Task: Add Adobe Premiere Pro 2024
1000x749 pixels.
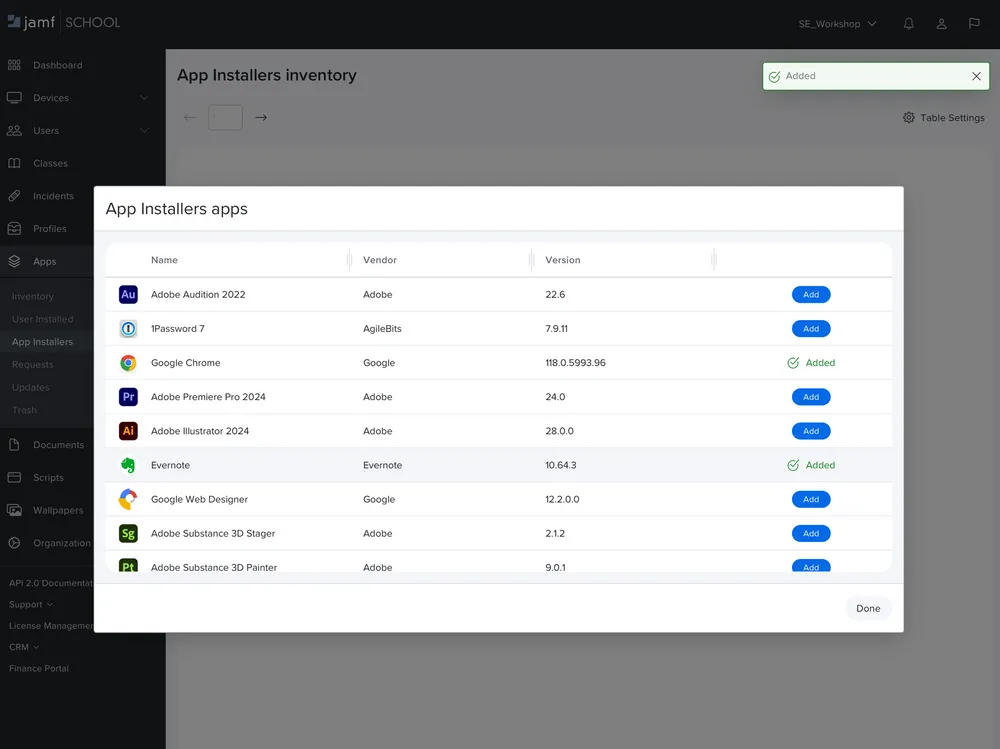Action: pyautogui.click(x=811, y=396)
